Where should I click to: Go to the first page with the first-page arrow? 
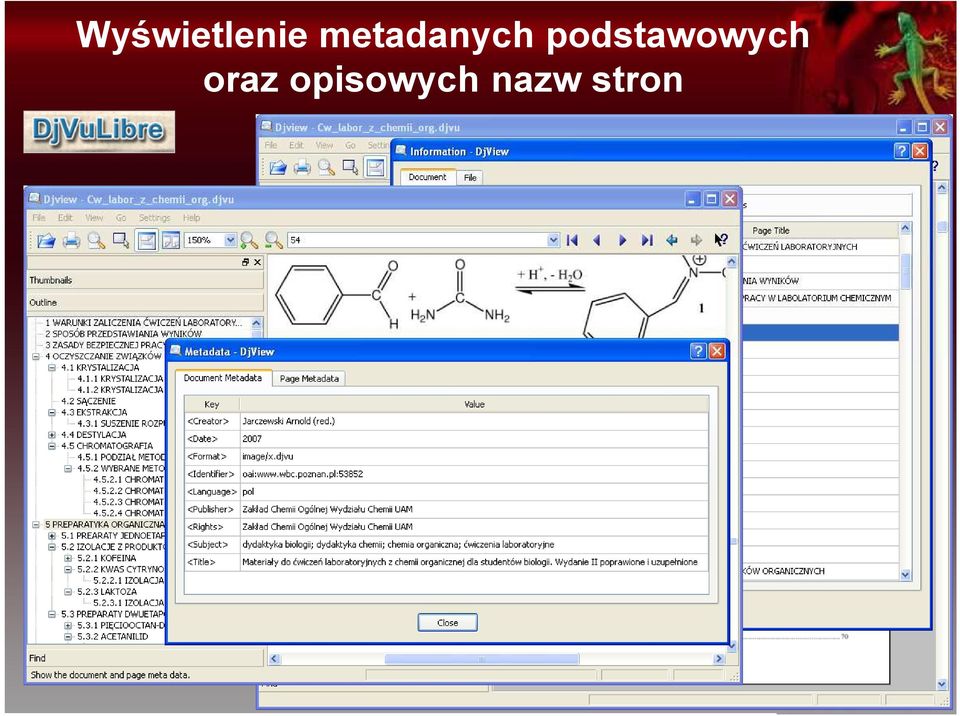572,241
